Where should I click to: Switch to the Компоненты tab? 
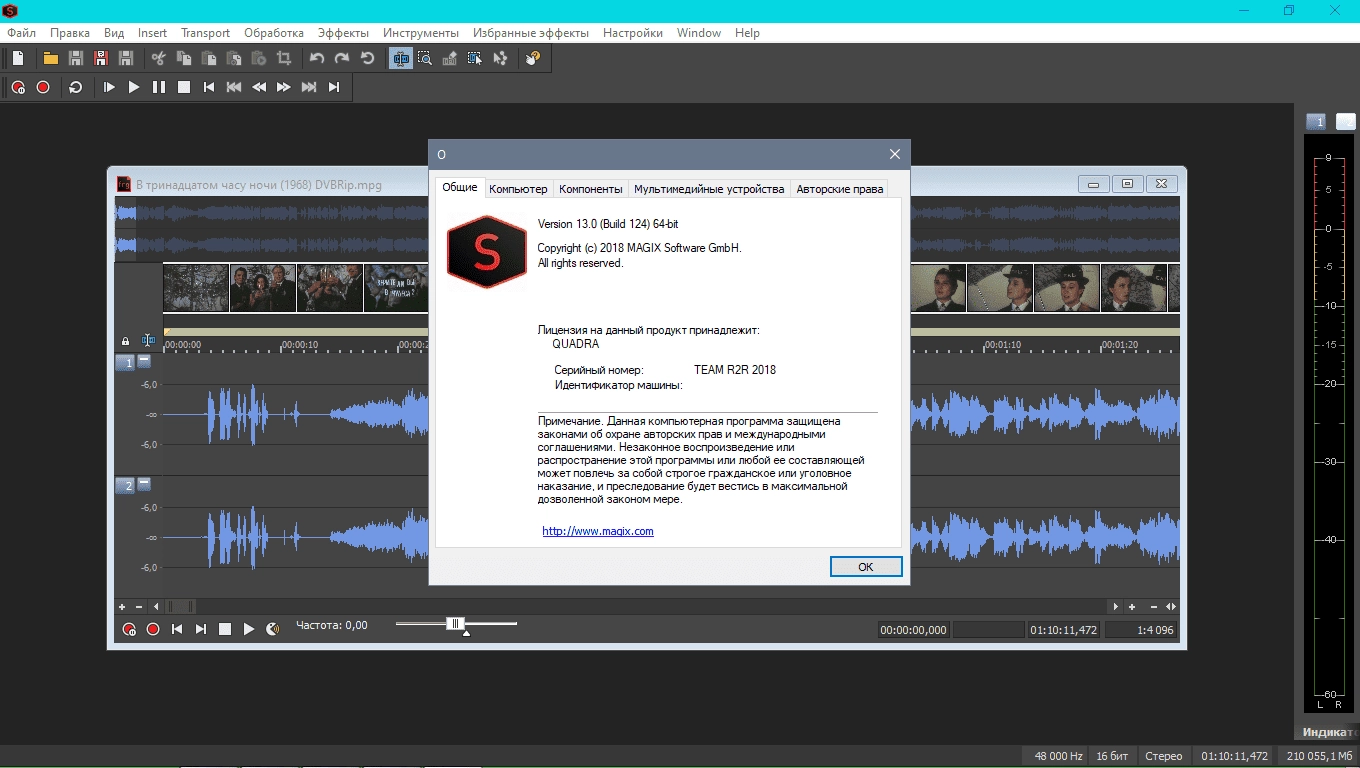coord(591,189)
